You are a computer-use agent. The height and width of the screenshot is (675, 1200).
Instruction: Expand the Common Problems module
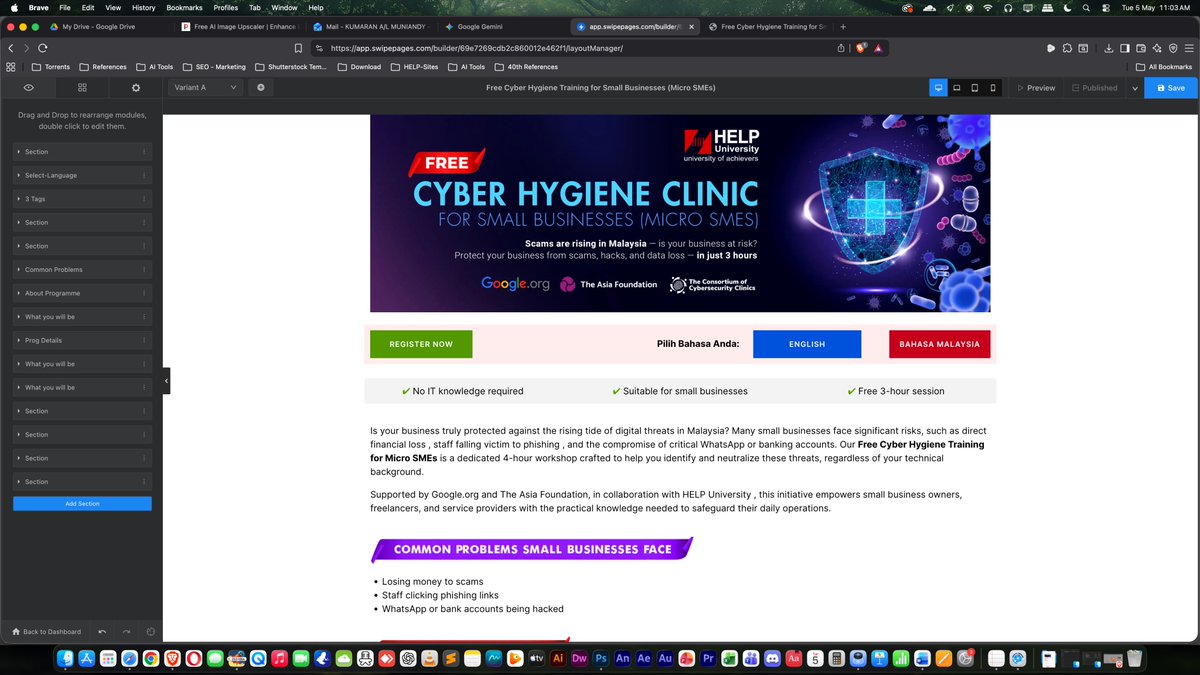pos(18,270)
